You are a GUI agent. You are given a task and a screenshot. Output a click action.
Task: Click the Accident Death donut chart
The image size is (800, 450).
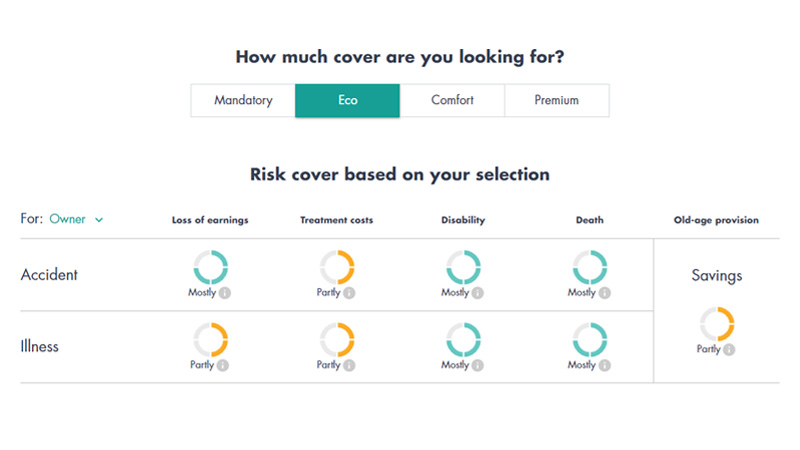(590, 267)
